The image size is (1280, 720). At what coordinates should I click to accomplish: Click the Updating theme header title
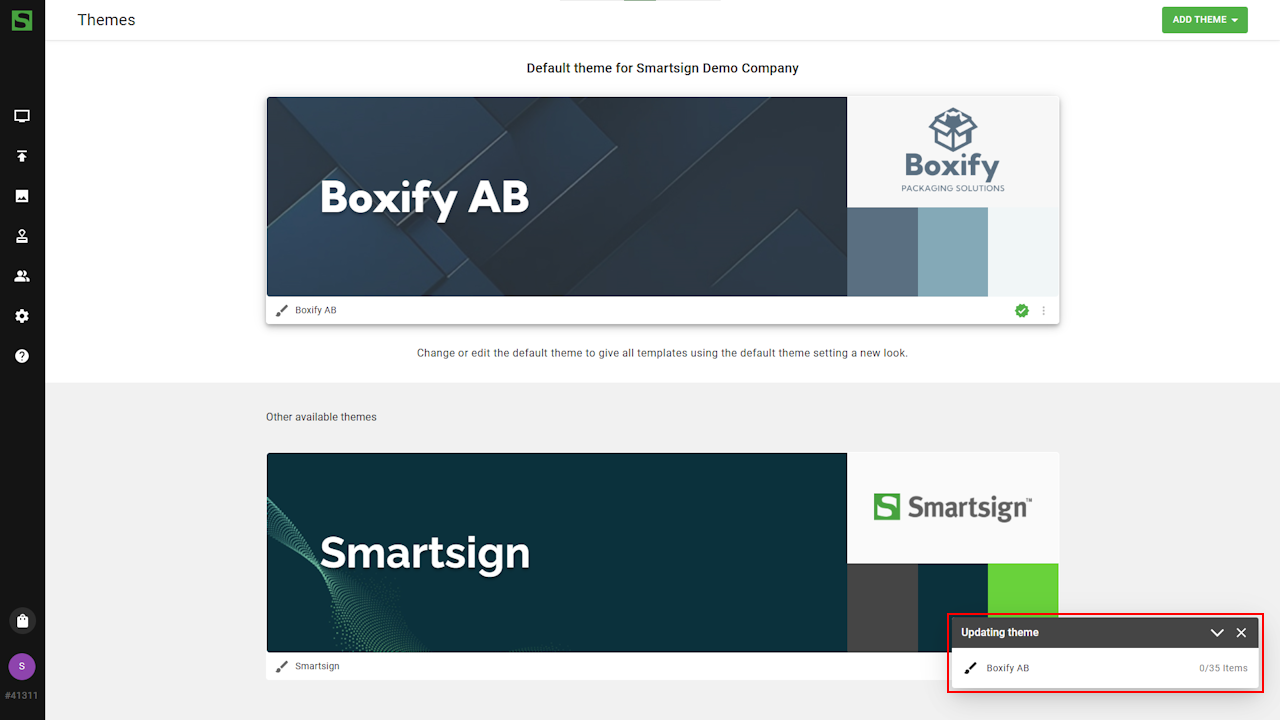(1000, 632)
